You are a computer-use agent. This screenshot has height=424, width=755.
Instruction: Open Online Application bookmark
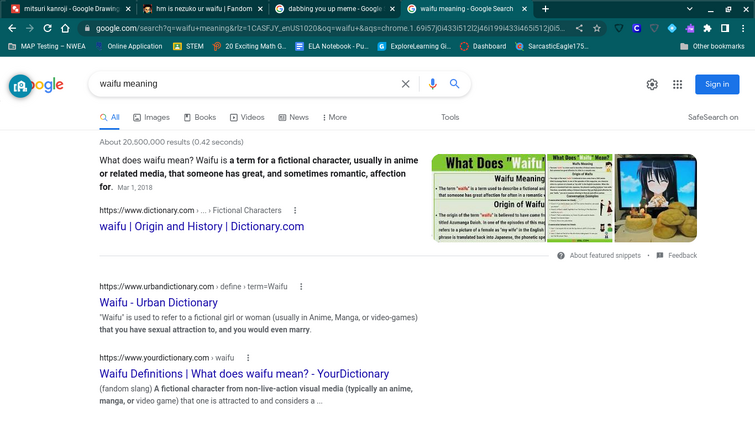[129, 46]
